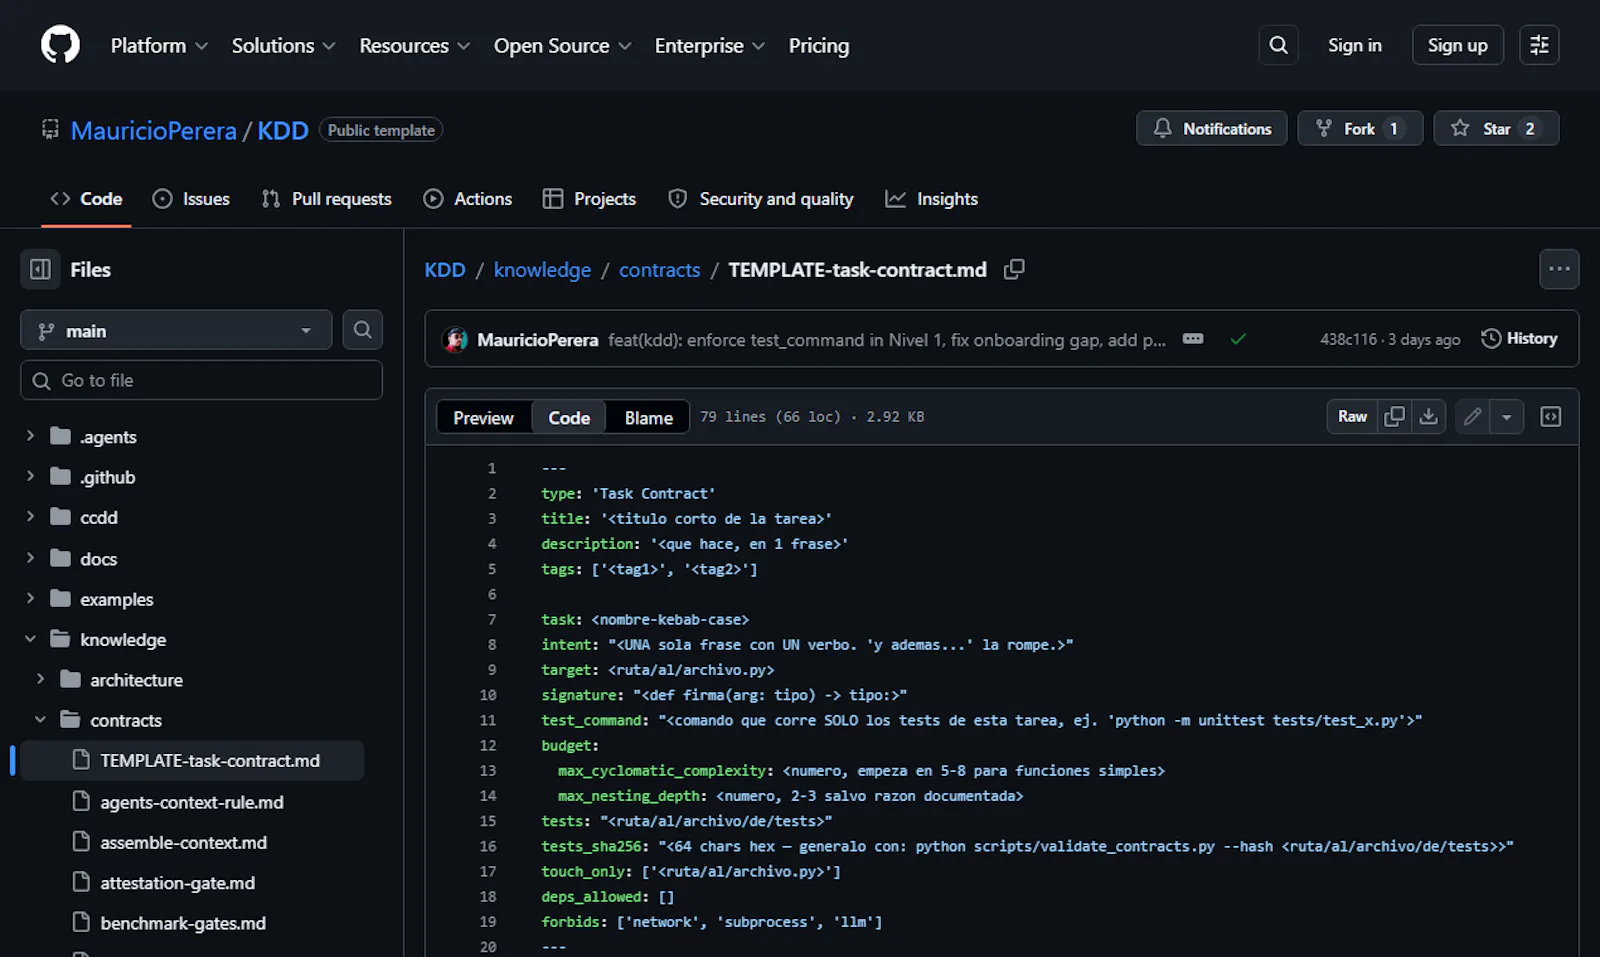Switch file view to Blame

(648, 417)
